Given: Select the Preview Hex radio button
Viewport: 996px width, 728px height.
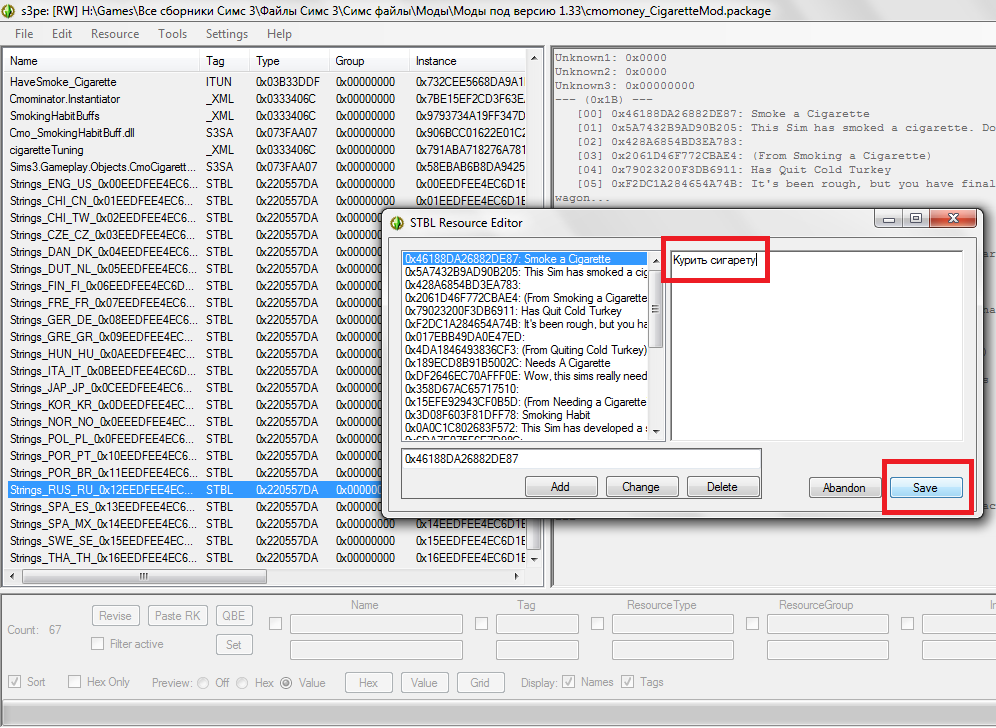Looking at the screenshot, I should (x=244, y=683).
